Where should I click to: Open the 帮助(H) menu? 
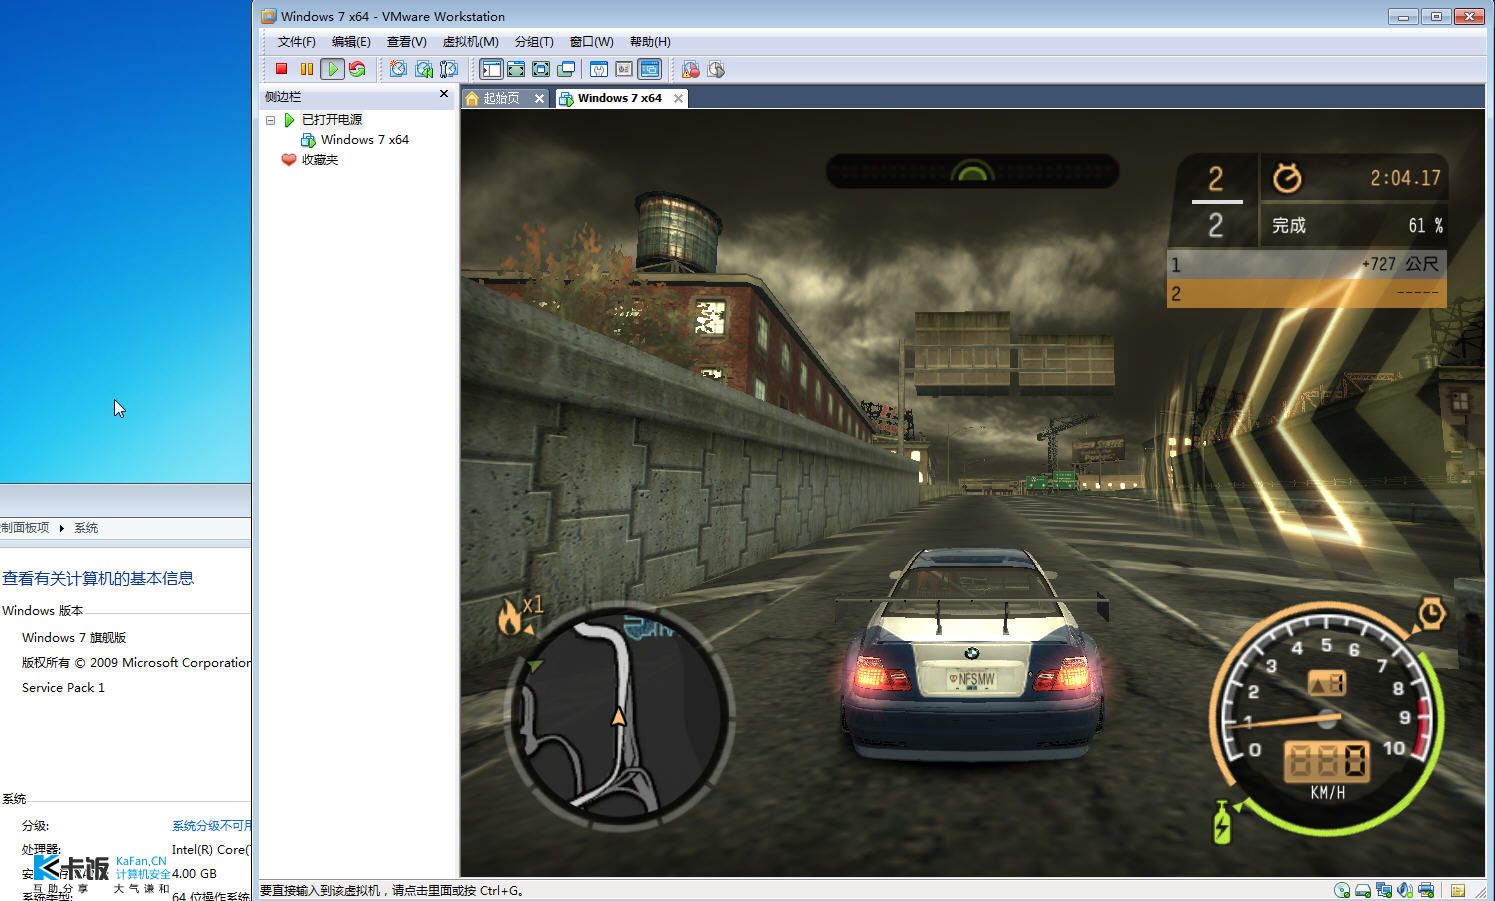pos(650,42)
